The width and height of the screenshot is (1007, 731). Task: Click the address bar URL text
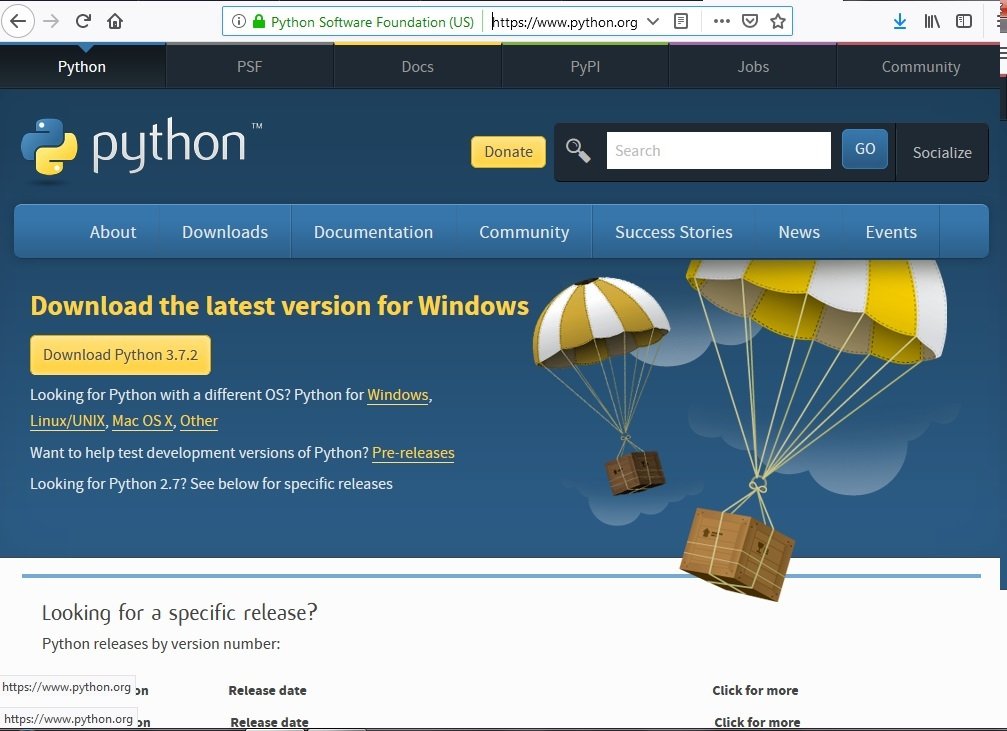point(565,22)
